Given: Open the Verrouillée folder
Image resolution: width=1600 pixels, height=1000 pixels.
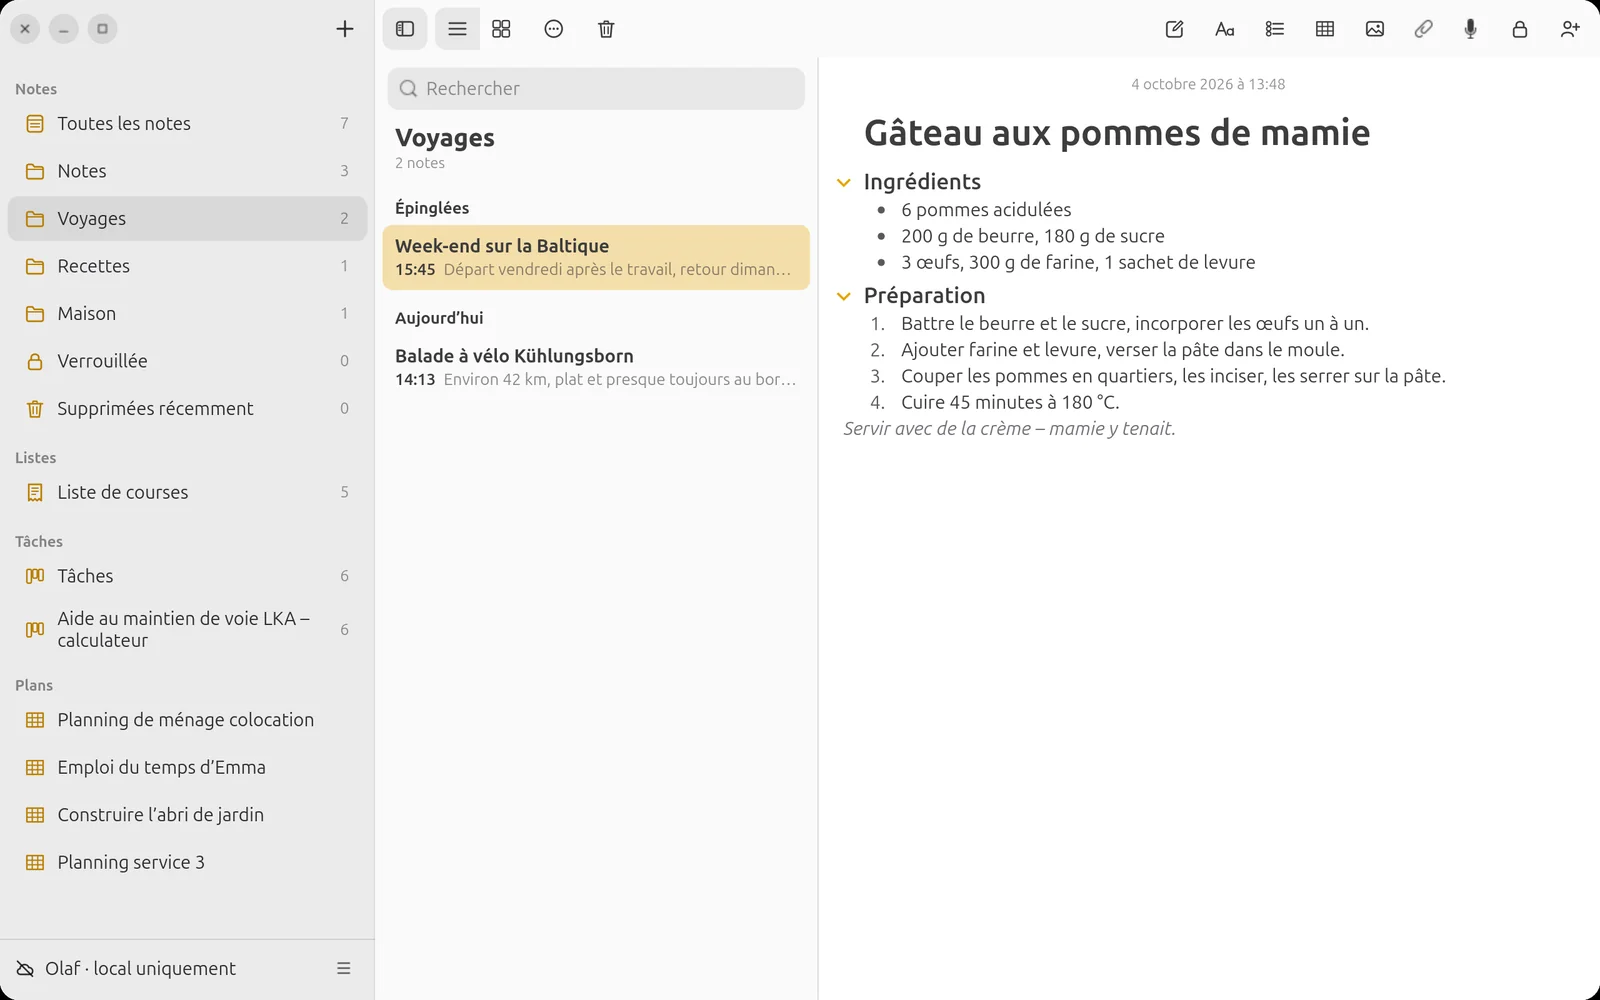Looking at the screenshot, I should pos(187,361).
